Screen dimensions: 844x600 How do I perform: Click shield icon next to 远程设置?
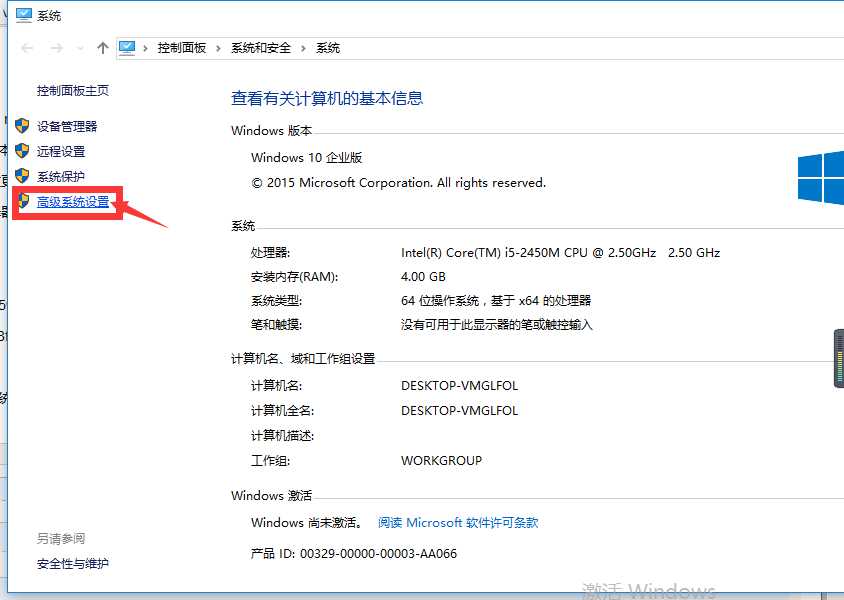pos(22,151)
